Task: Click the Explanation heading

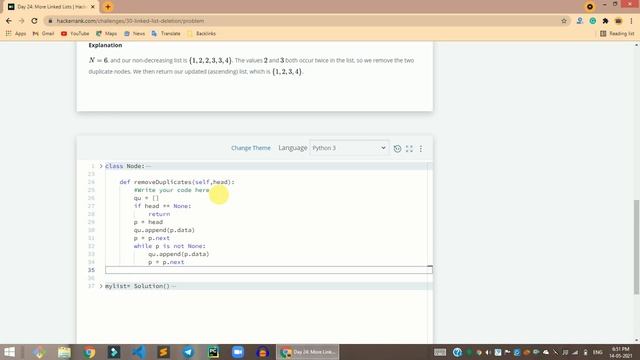Action: (x=105, y=45)
